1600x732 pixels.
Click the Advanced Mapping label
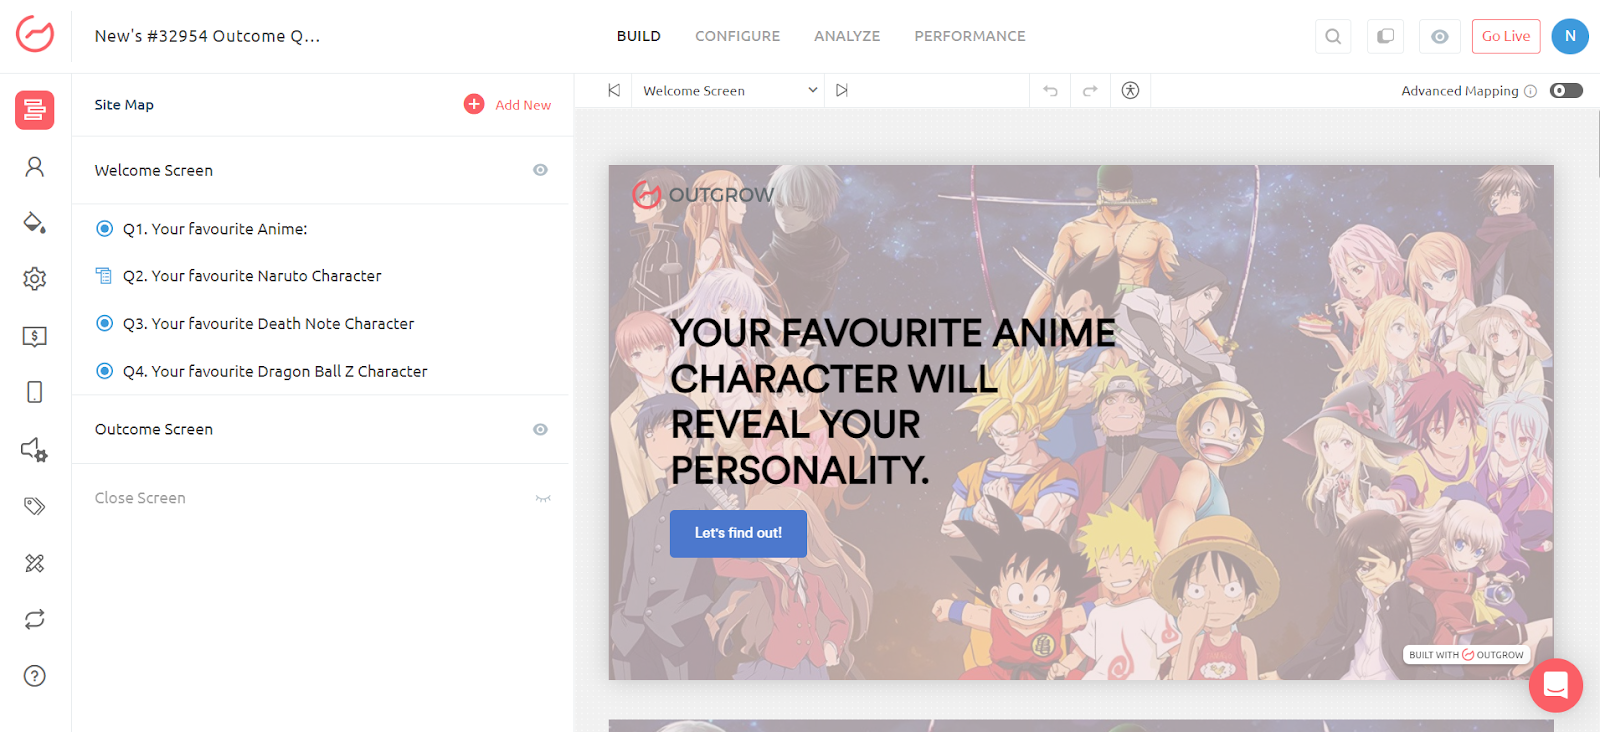pos(1459,91)
